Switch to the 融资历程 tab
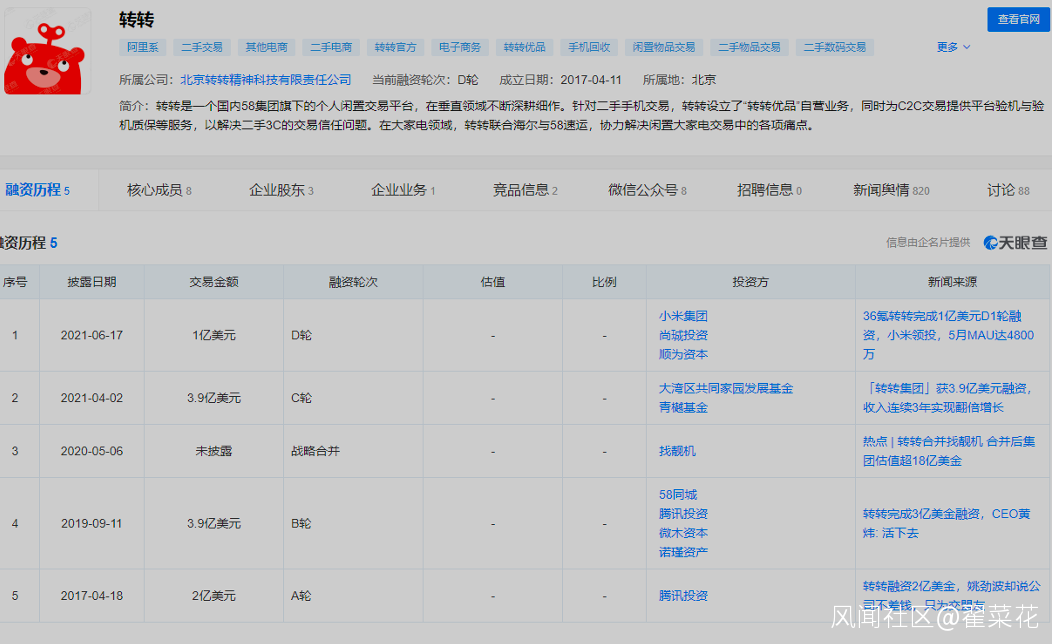The width and height of the screenshot is (1052, 644). [38, 190]
